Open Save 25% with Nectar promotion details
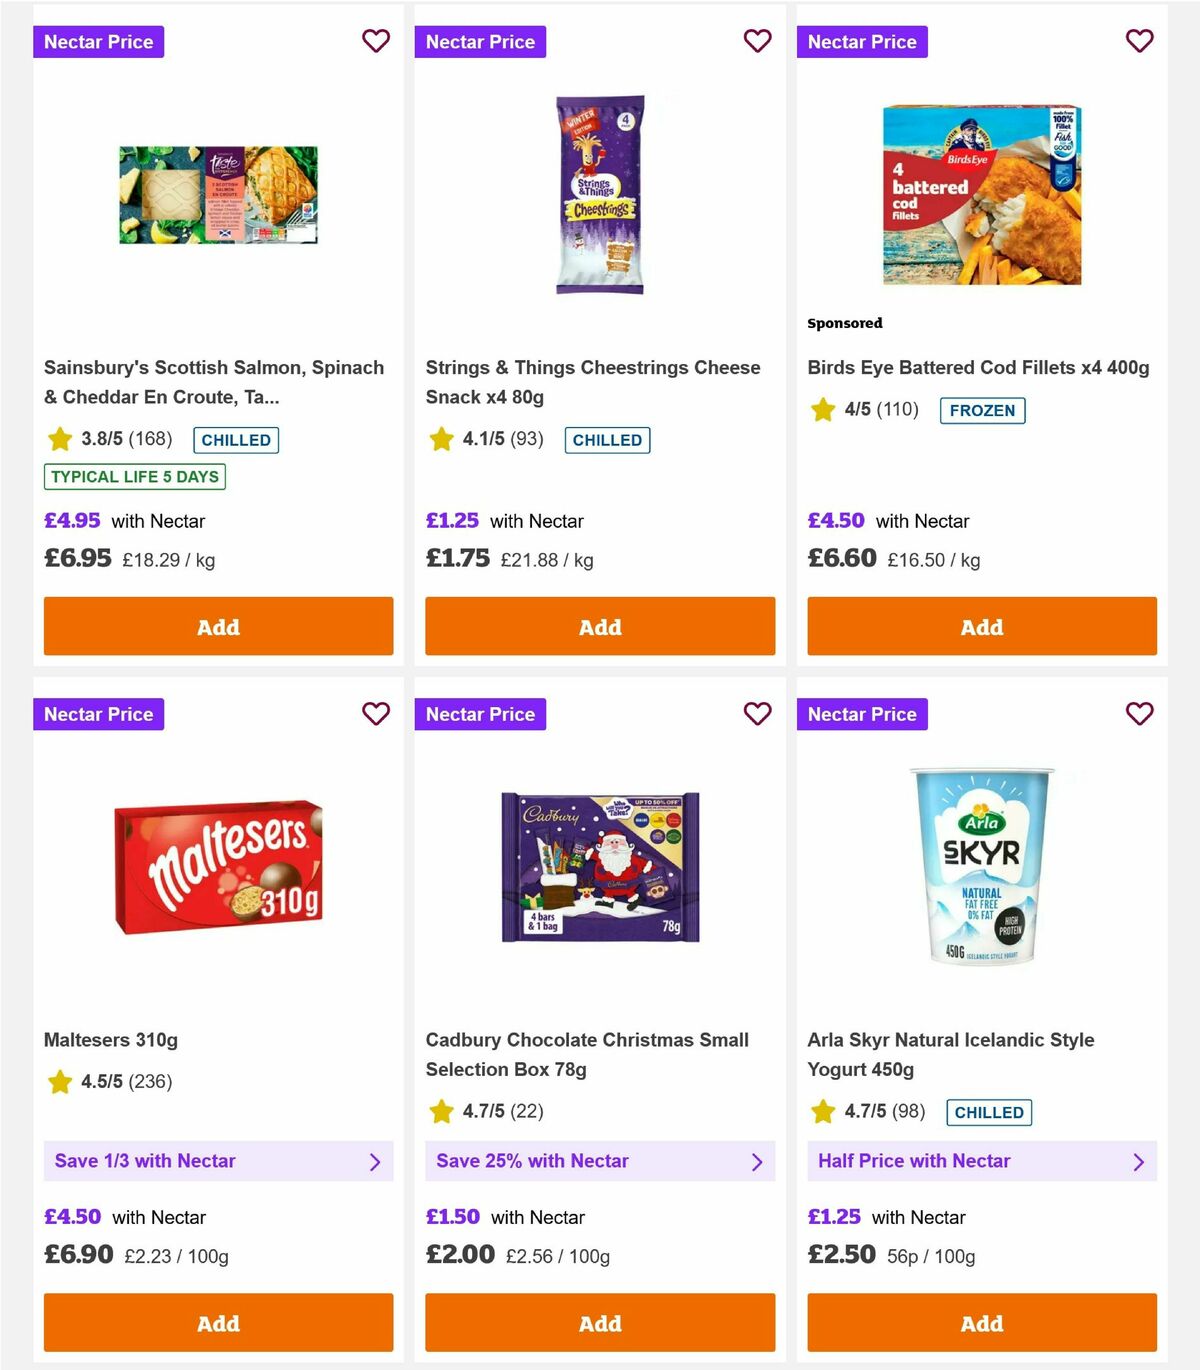Viewport: 1200px width, 1370px height. pyautogui.click(x=599, y=1161)
